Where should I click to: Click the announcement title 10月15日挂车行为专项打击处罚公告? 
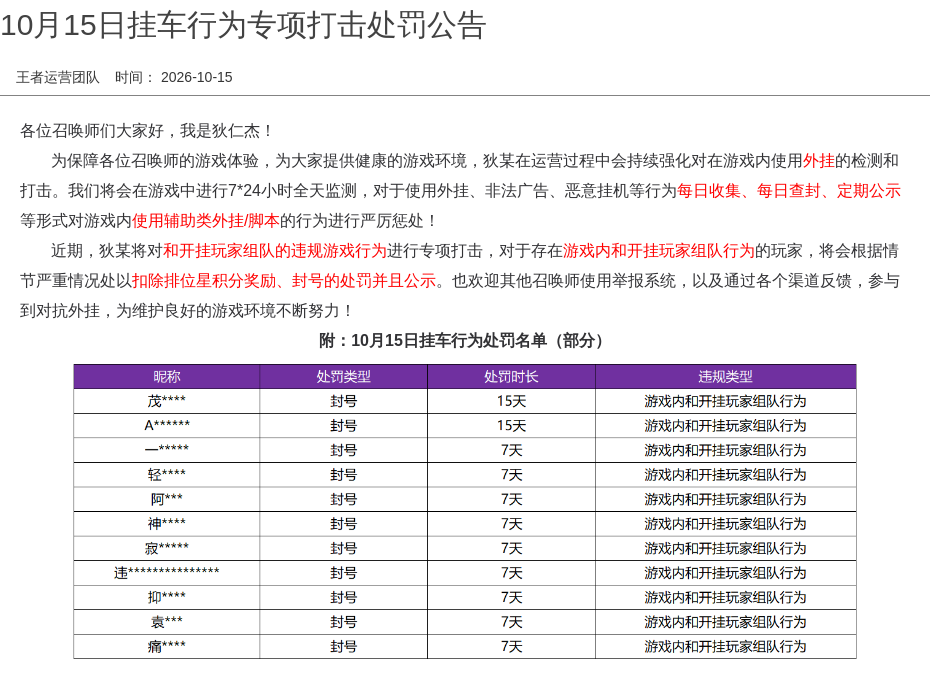[244, 26]
